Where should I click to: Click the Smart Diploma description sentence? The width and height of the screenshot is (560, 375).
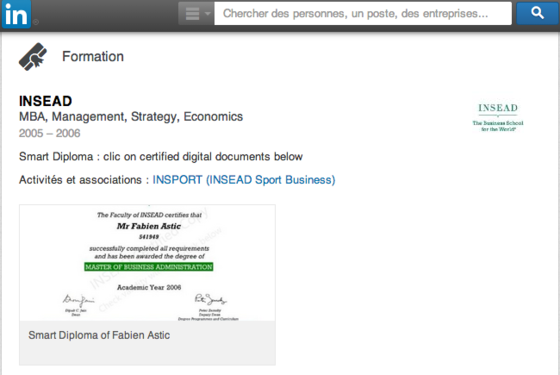[161, 156]
